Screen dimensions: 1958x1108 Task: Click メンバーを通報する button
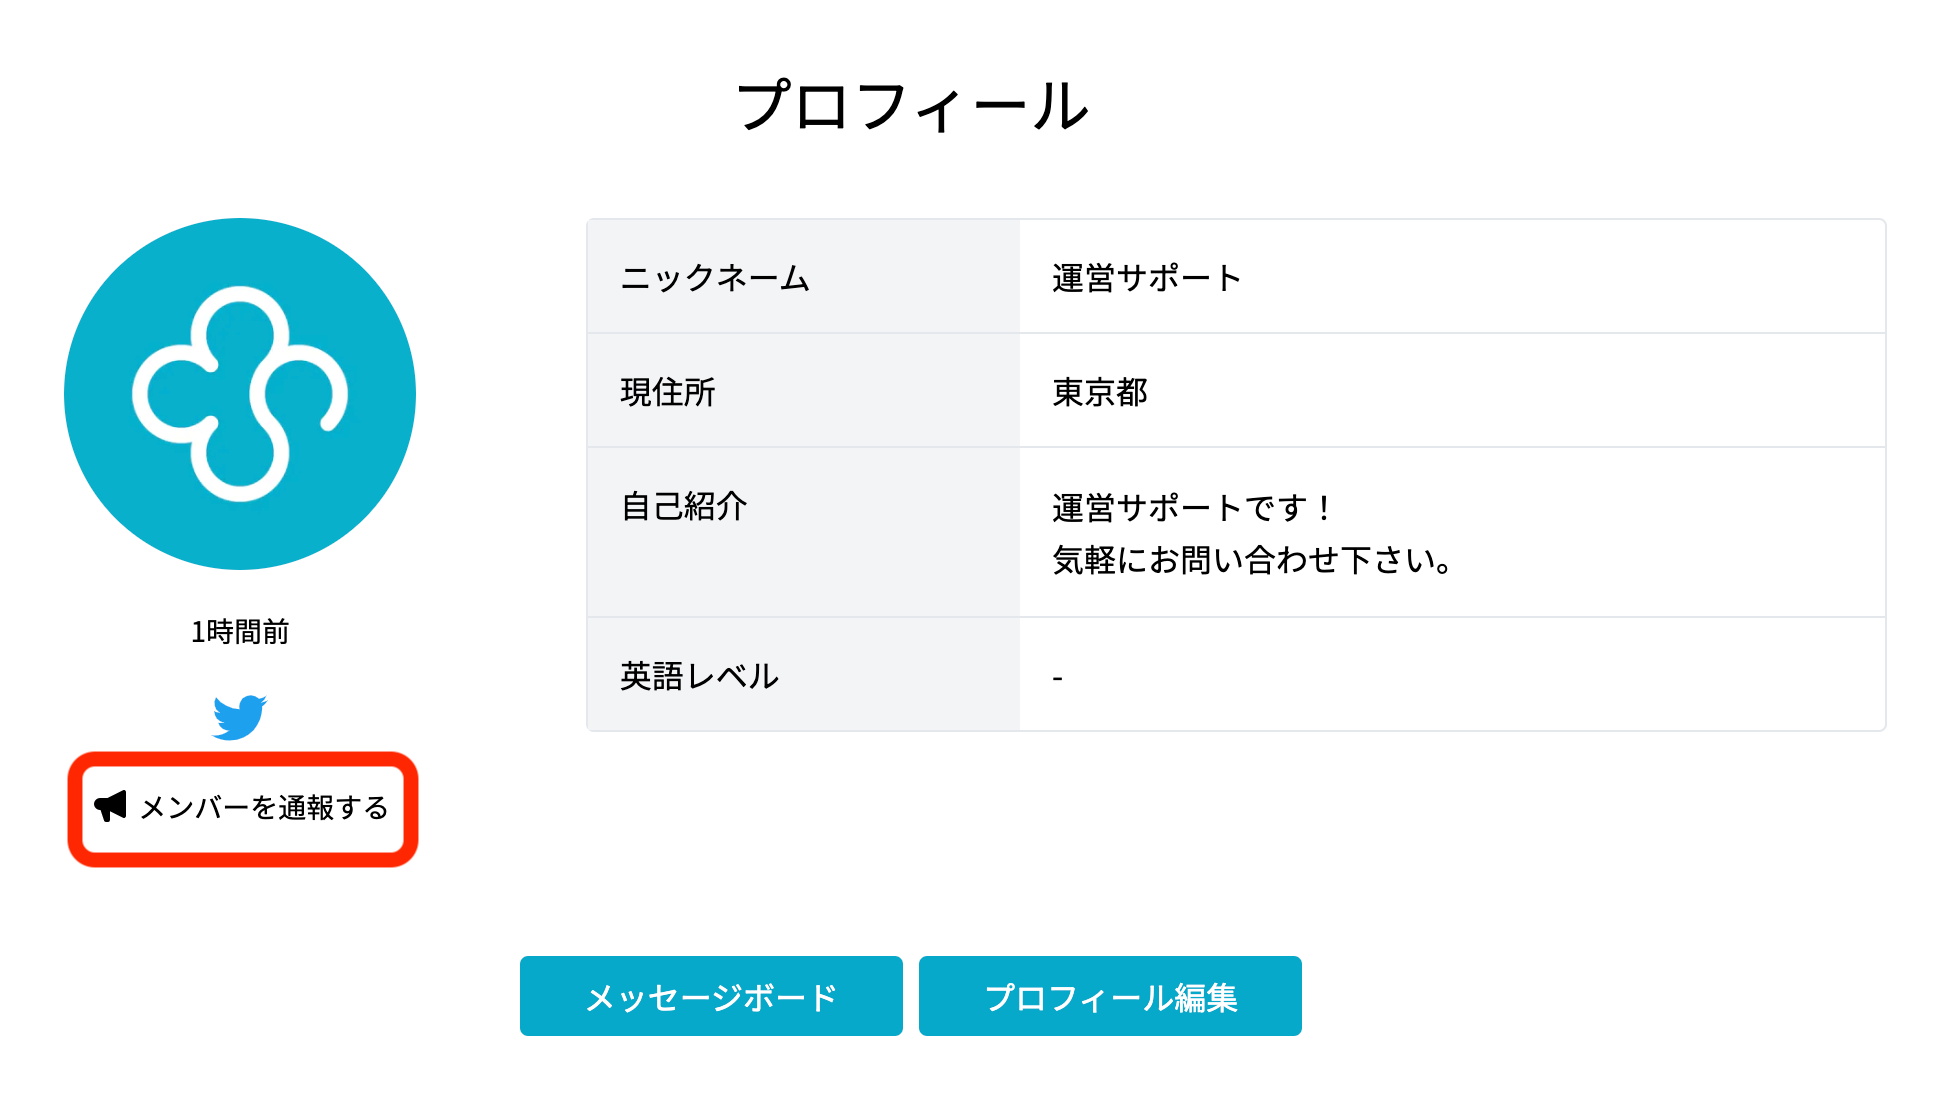pos(242,808)
